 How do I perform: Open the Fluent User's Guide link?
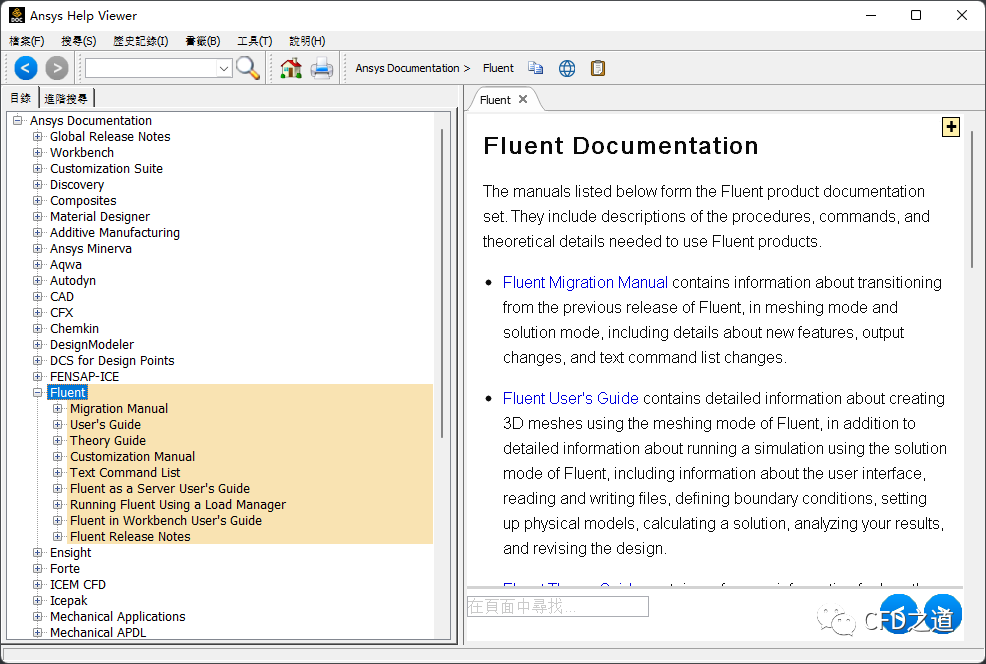click(570, 399)
